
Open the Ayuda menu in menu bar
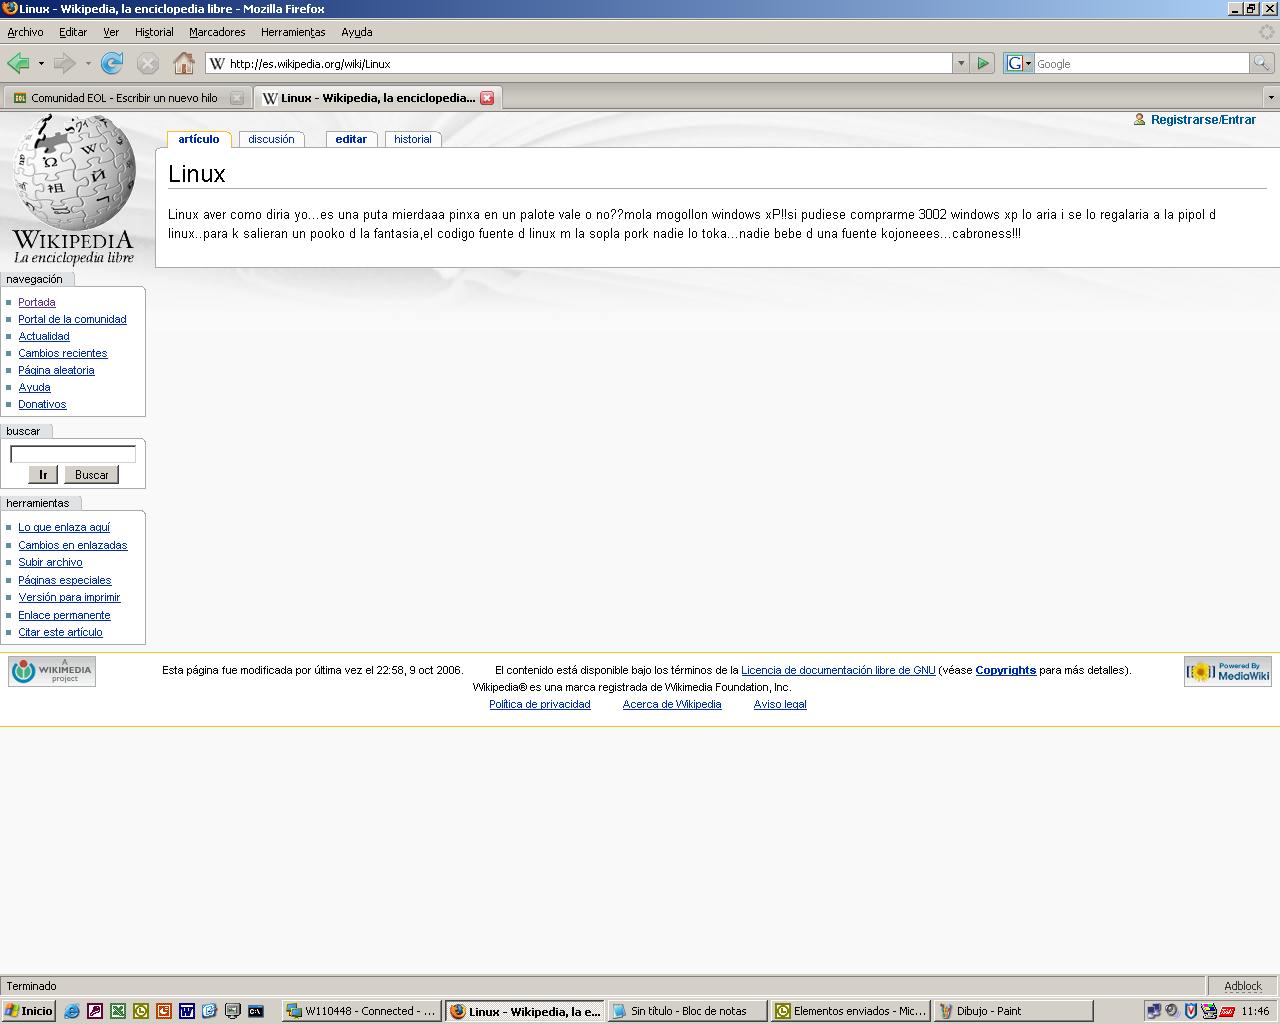[x=357, y=32]
